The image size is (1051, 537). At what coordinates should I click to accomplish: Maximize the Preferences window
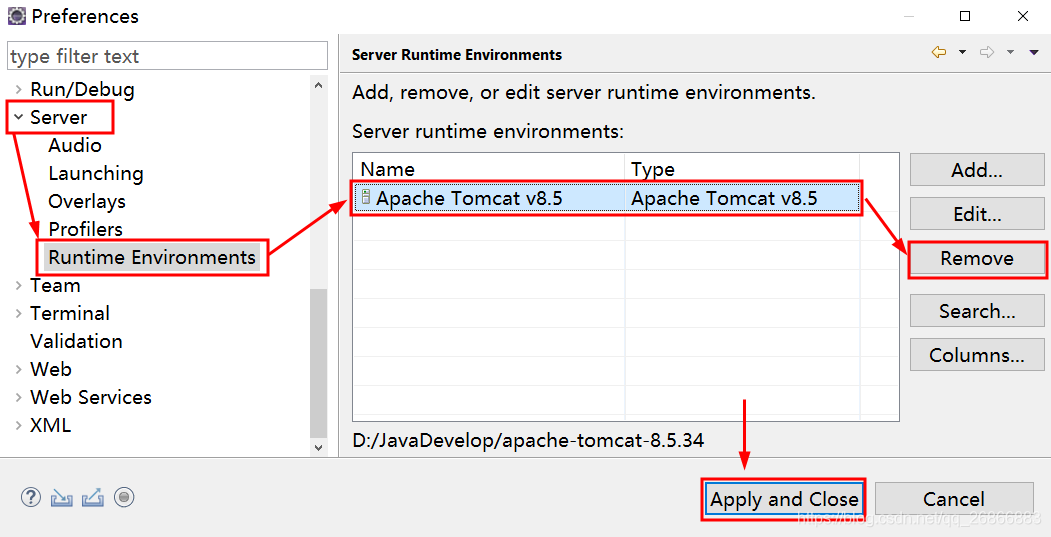[x=965, y=16]
